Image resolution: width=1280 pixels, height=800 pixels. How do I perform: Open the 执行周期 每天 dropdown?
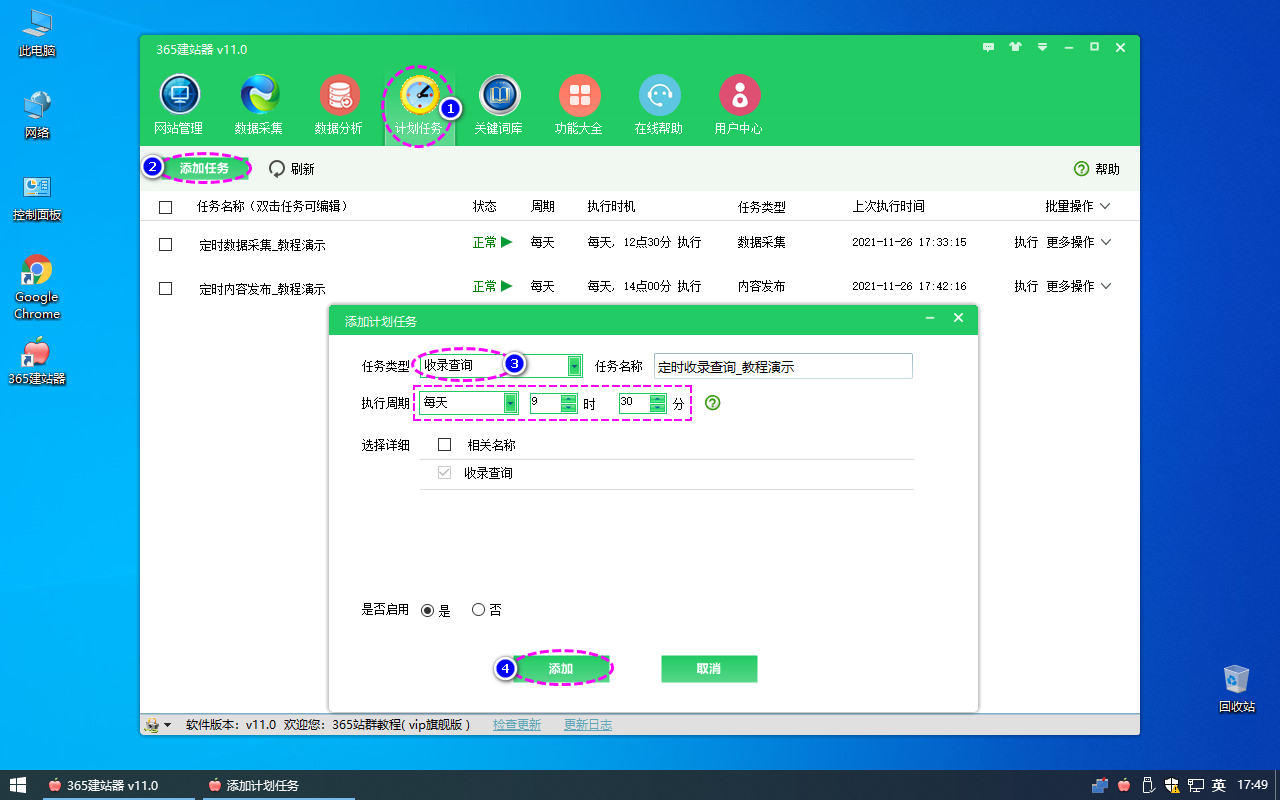point(468,403)
